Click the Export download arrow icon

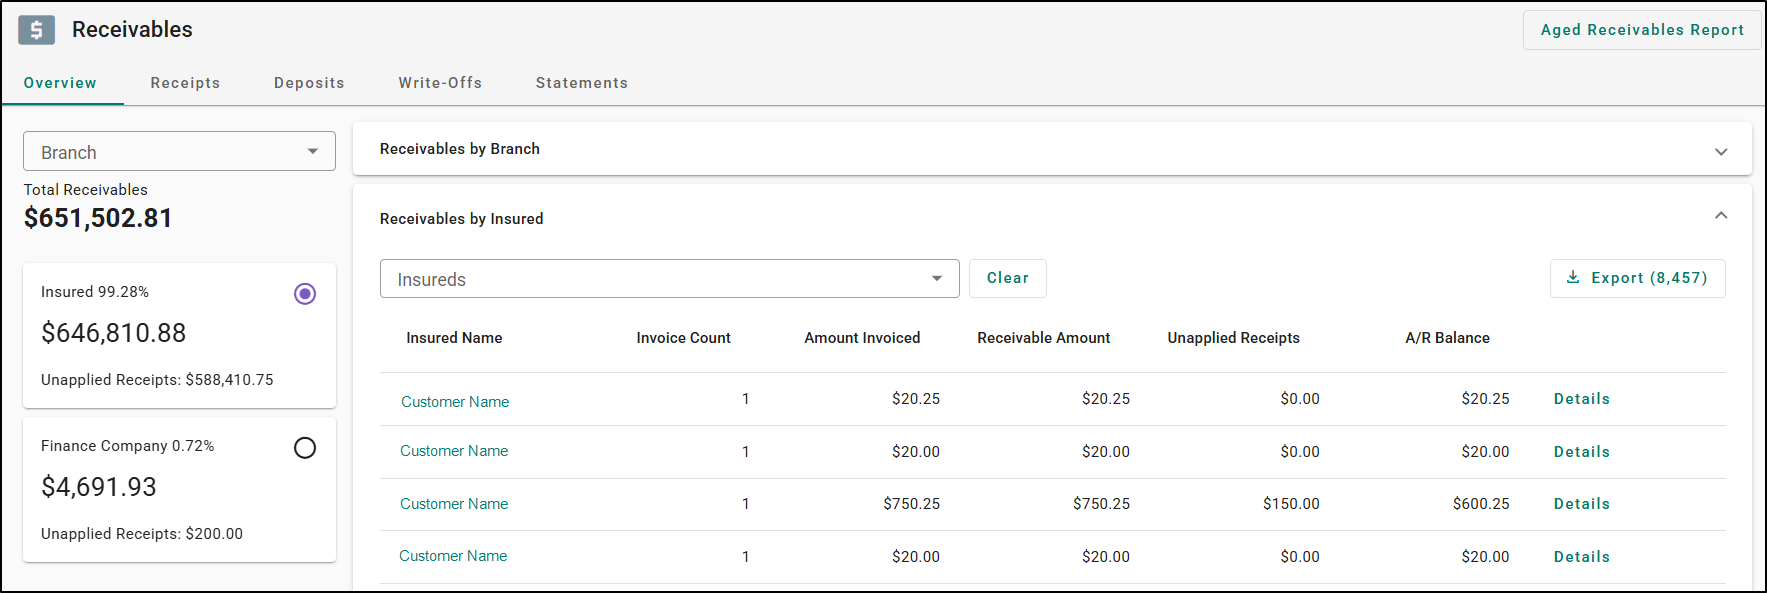point(1573,277)
